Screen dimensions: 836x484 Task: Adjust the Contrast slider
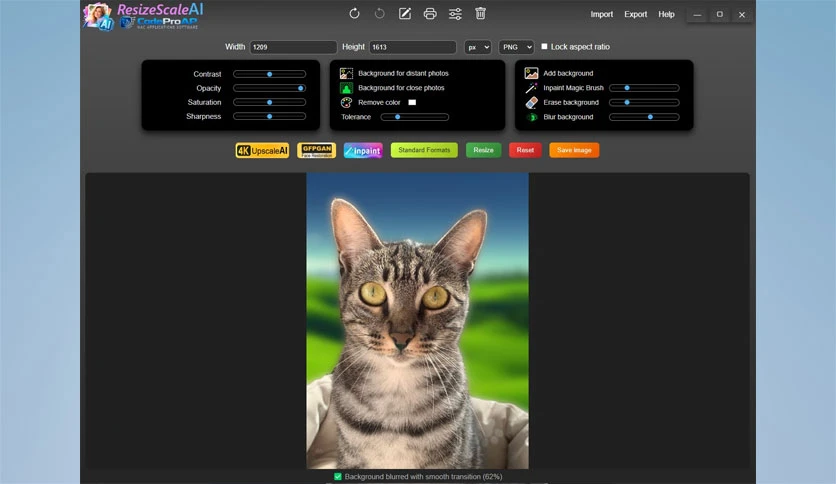point(269,74)
